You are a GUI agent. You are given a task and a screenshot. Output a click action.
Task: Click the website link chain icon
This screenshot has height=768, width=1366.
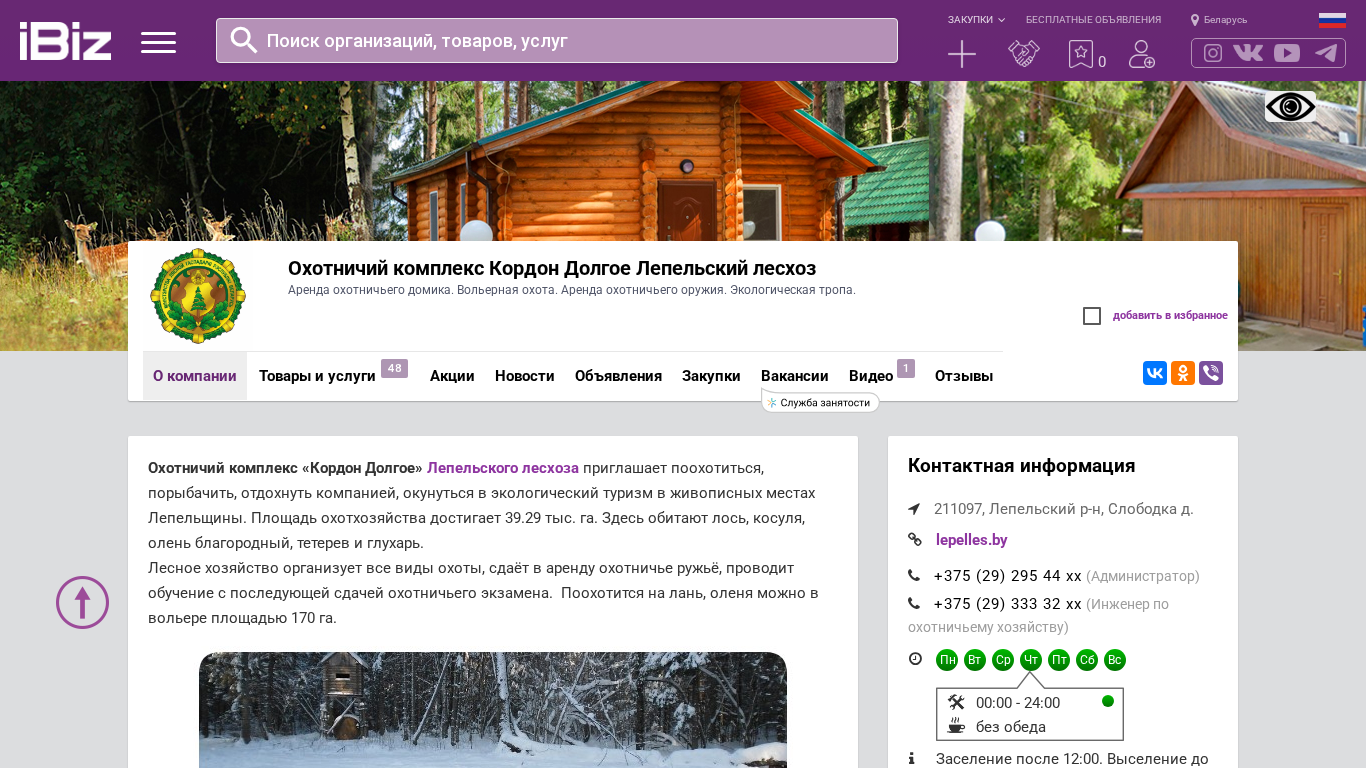[915, 540]
